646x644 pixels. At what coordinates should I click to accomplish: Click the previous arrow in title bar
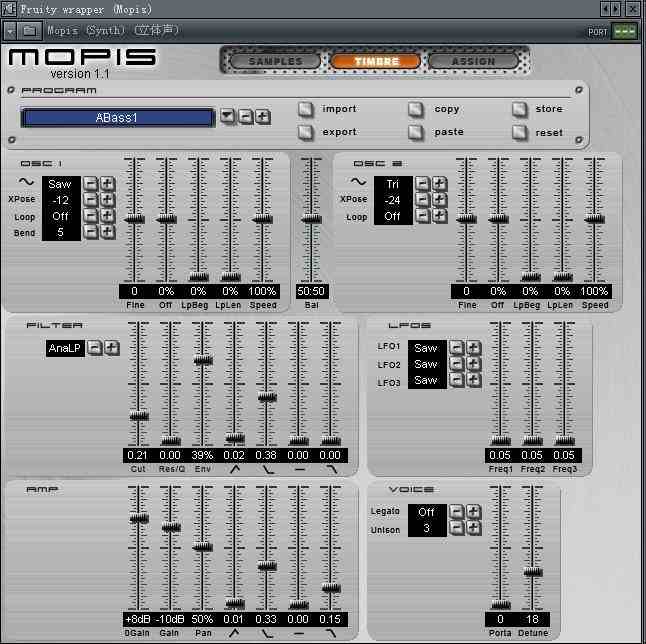606,8
